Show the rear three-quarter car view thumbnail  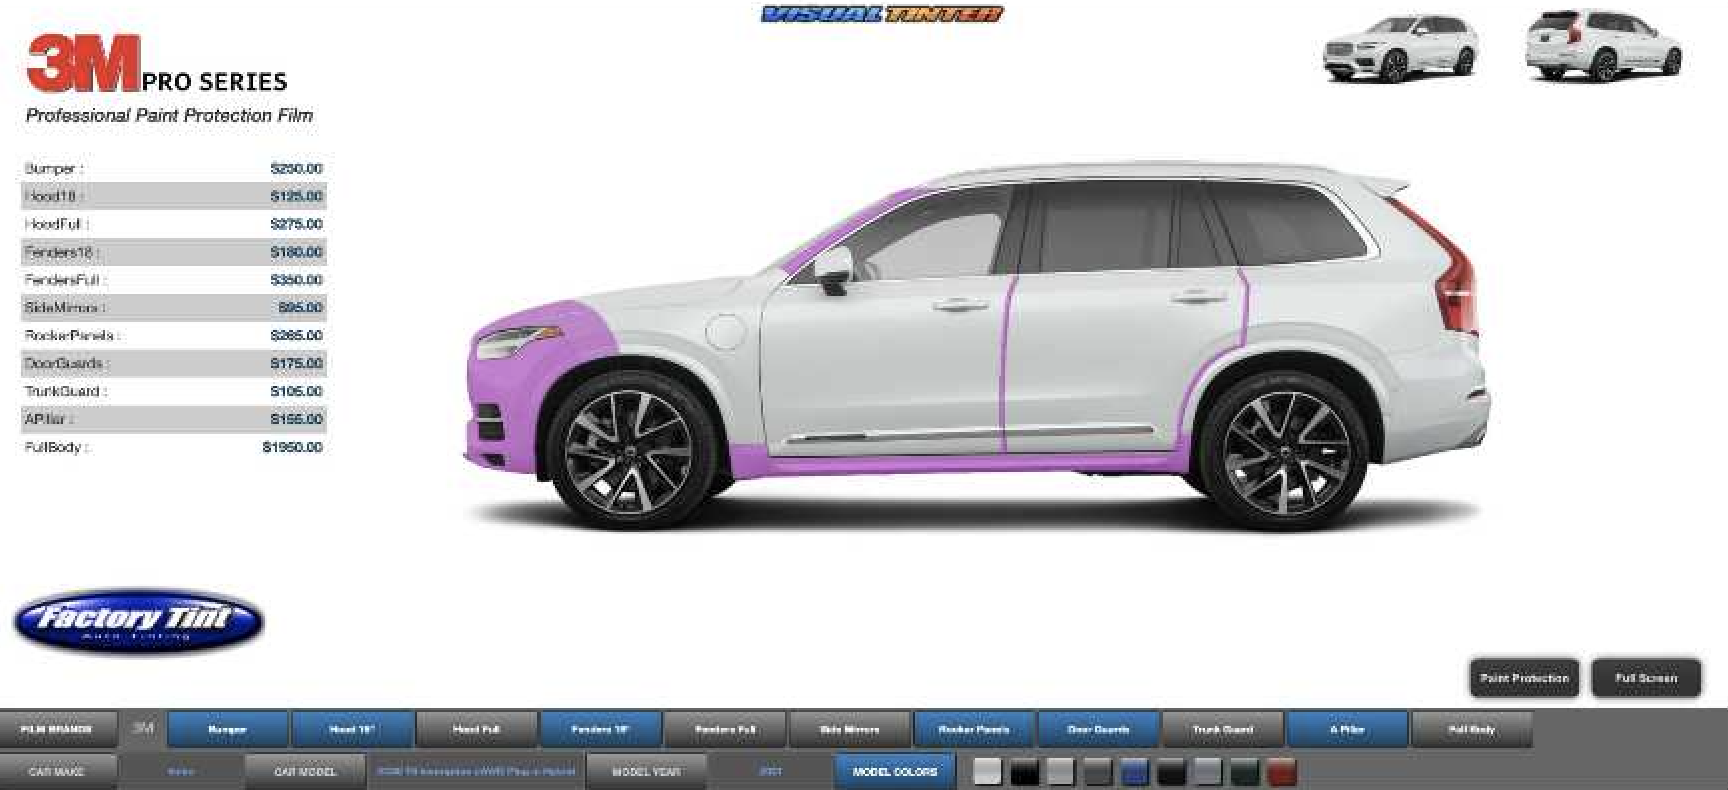[x=1603, y=46]
